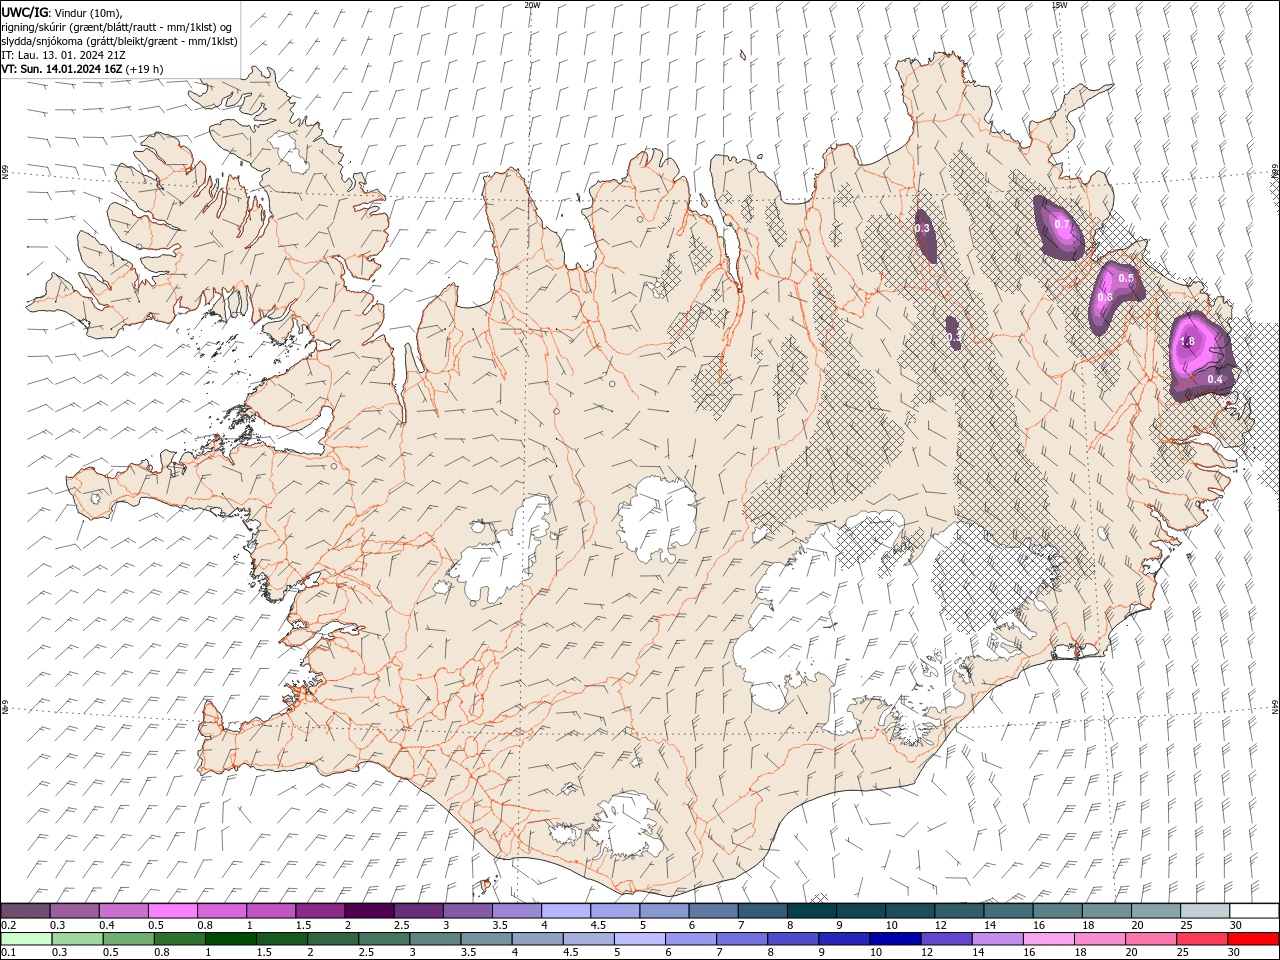Click the 0.7 precipitation value on map

[1062, 224]
